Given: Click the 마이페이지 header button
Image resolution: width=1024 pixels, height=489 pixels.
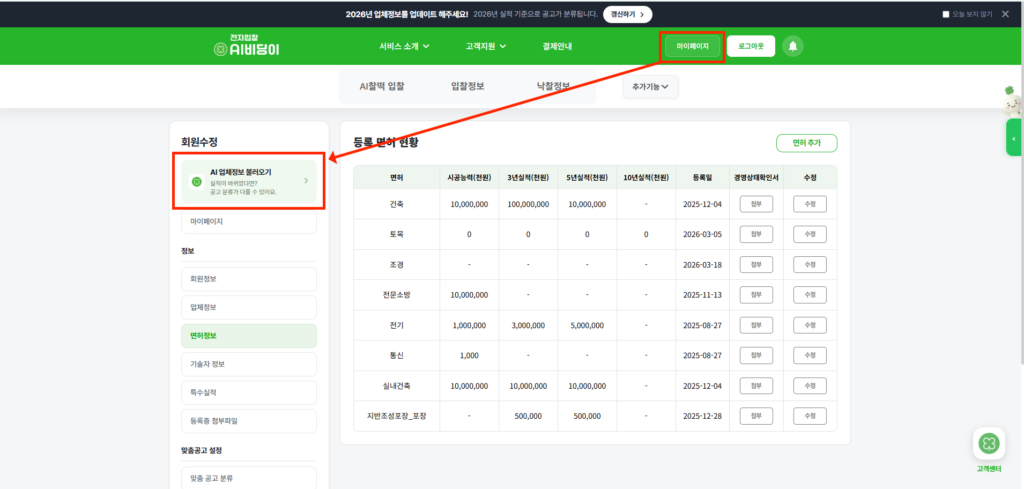Looking at the screenshot, I should coord(692,46).
